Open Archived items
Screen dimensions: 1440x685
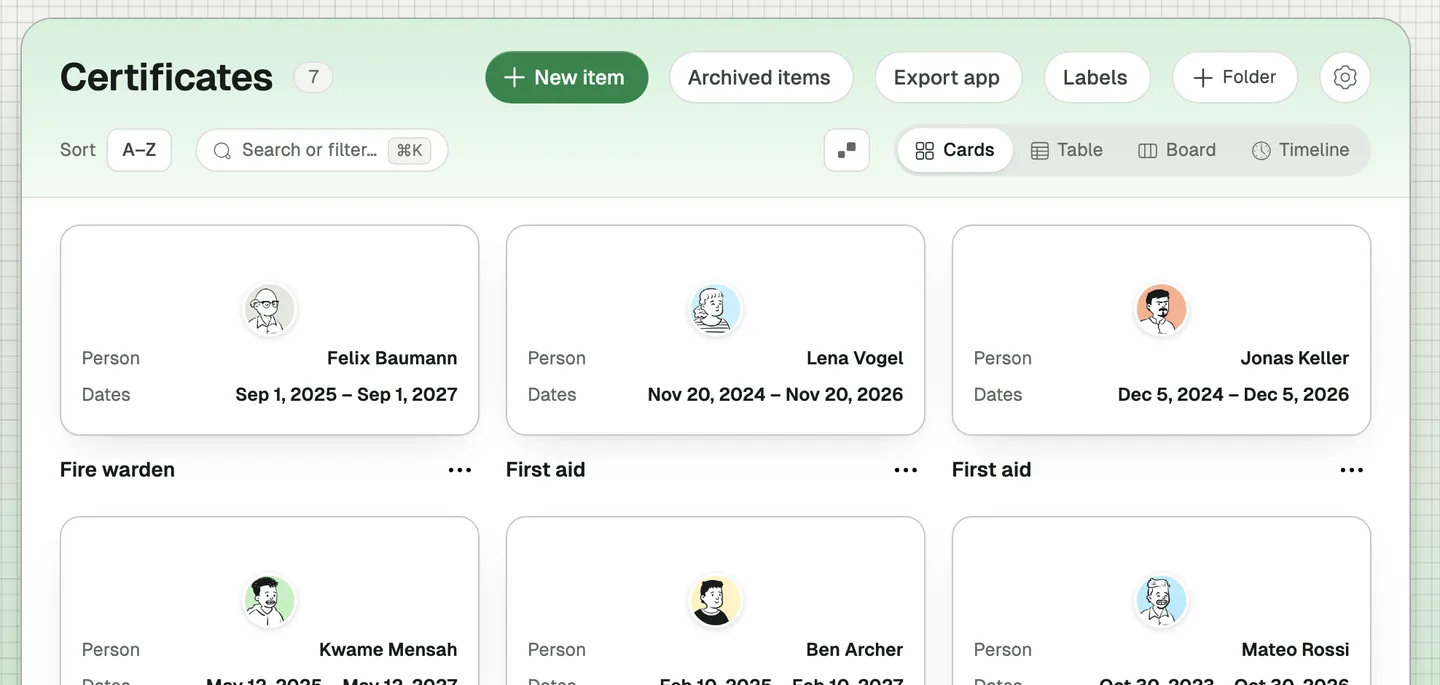pyautogui.click(x=761, y=77)
